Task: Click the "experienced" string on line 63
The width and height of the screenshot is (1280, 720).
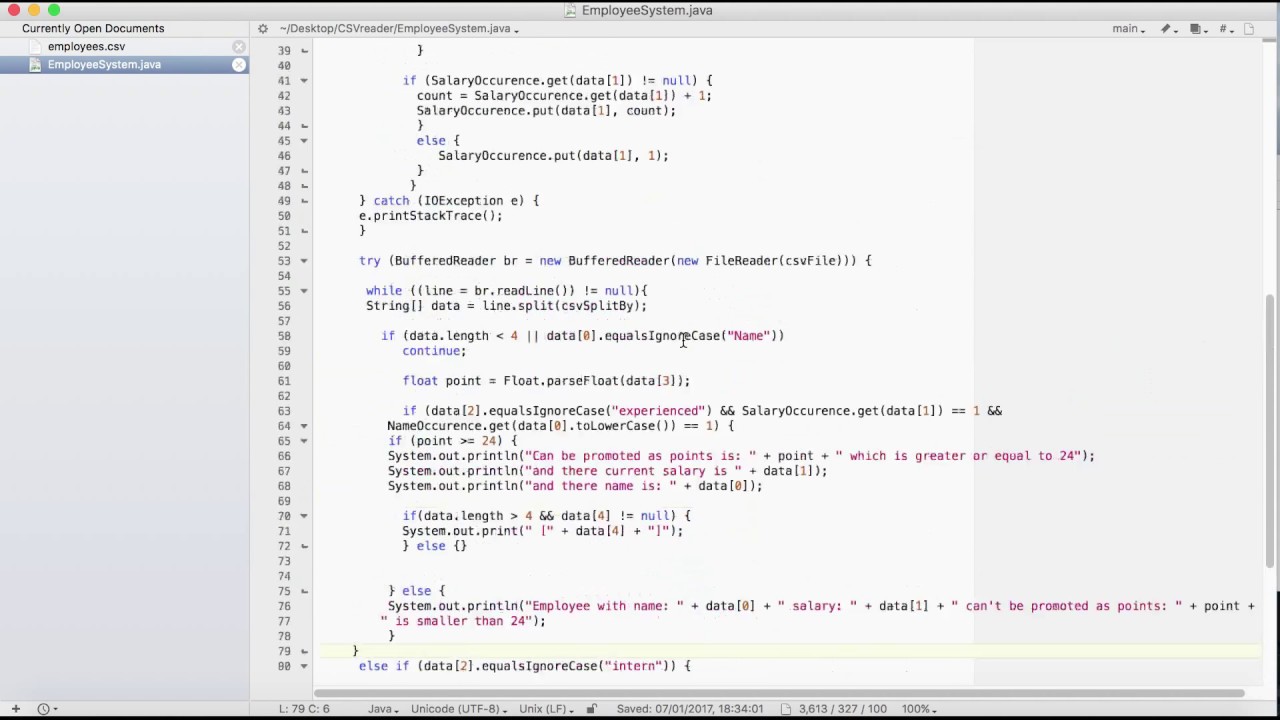Action: (x=659, y=411)
